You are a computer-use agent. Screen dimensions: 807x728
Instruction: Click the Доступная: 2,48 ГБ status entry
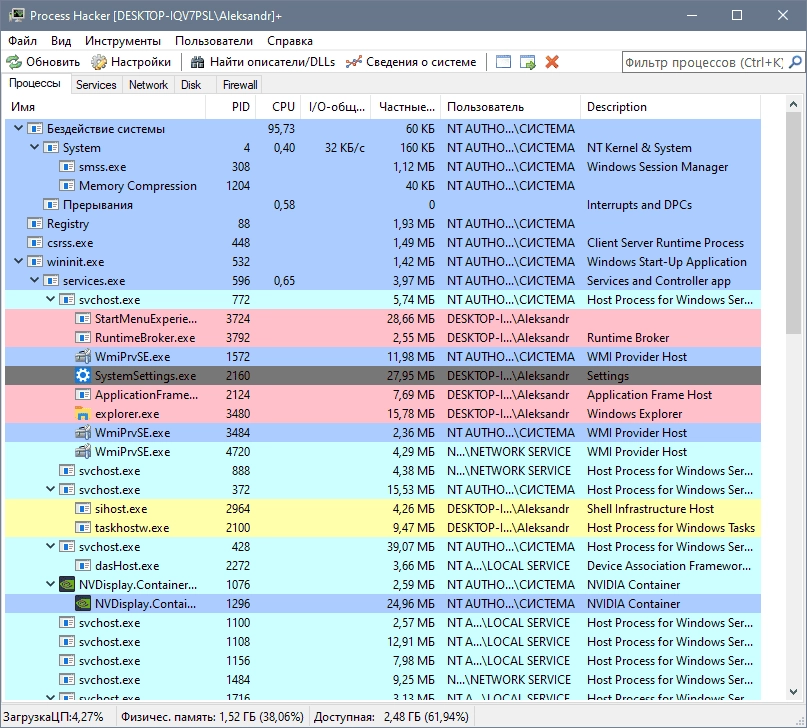click(x=391, y=717)
